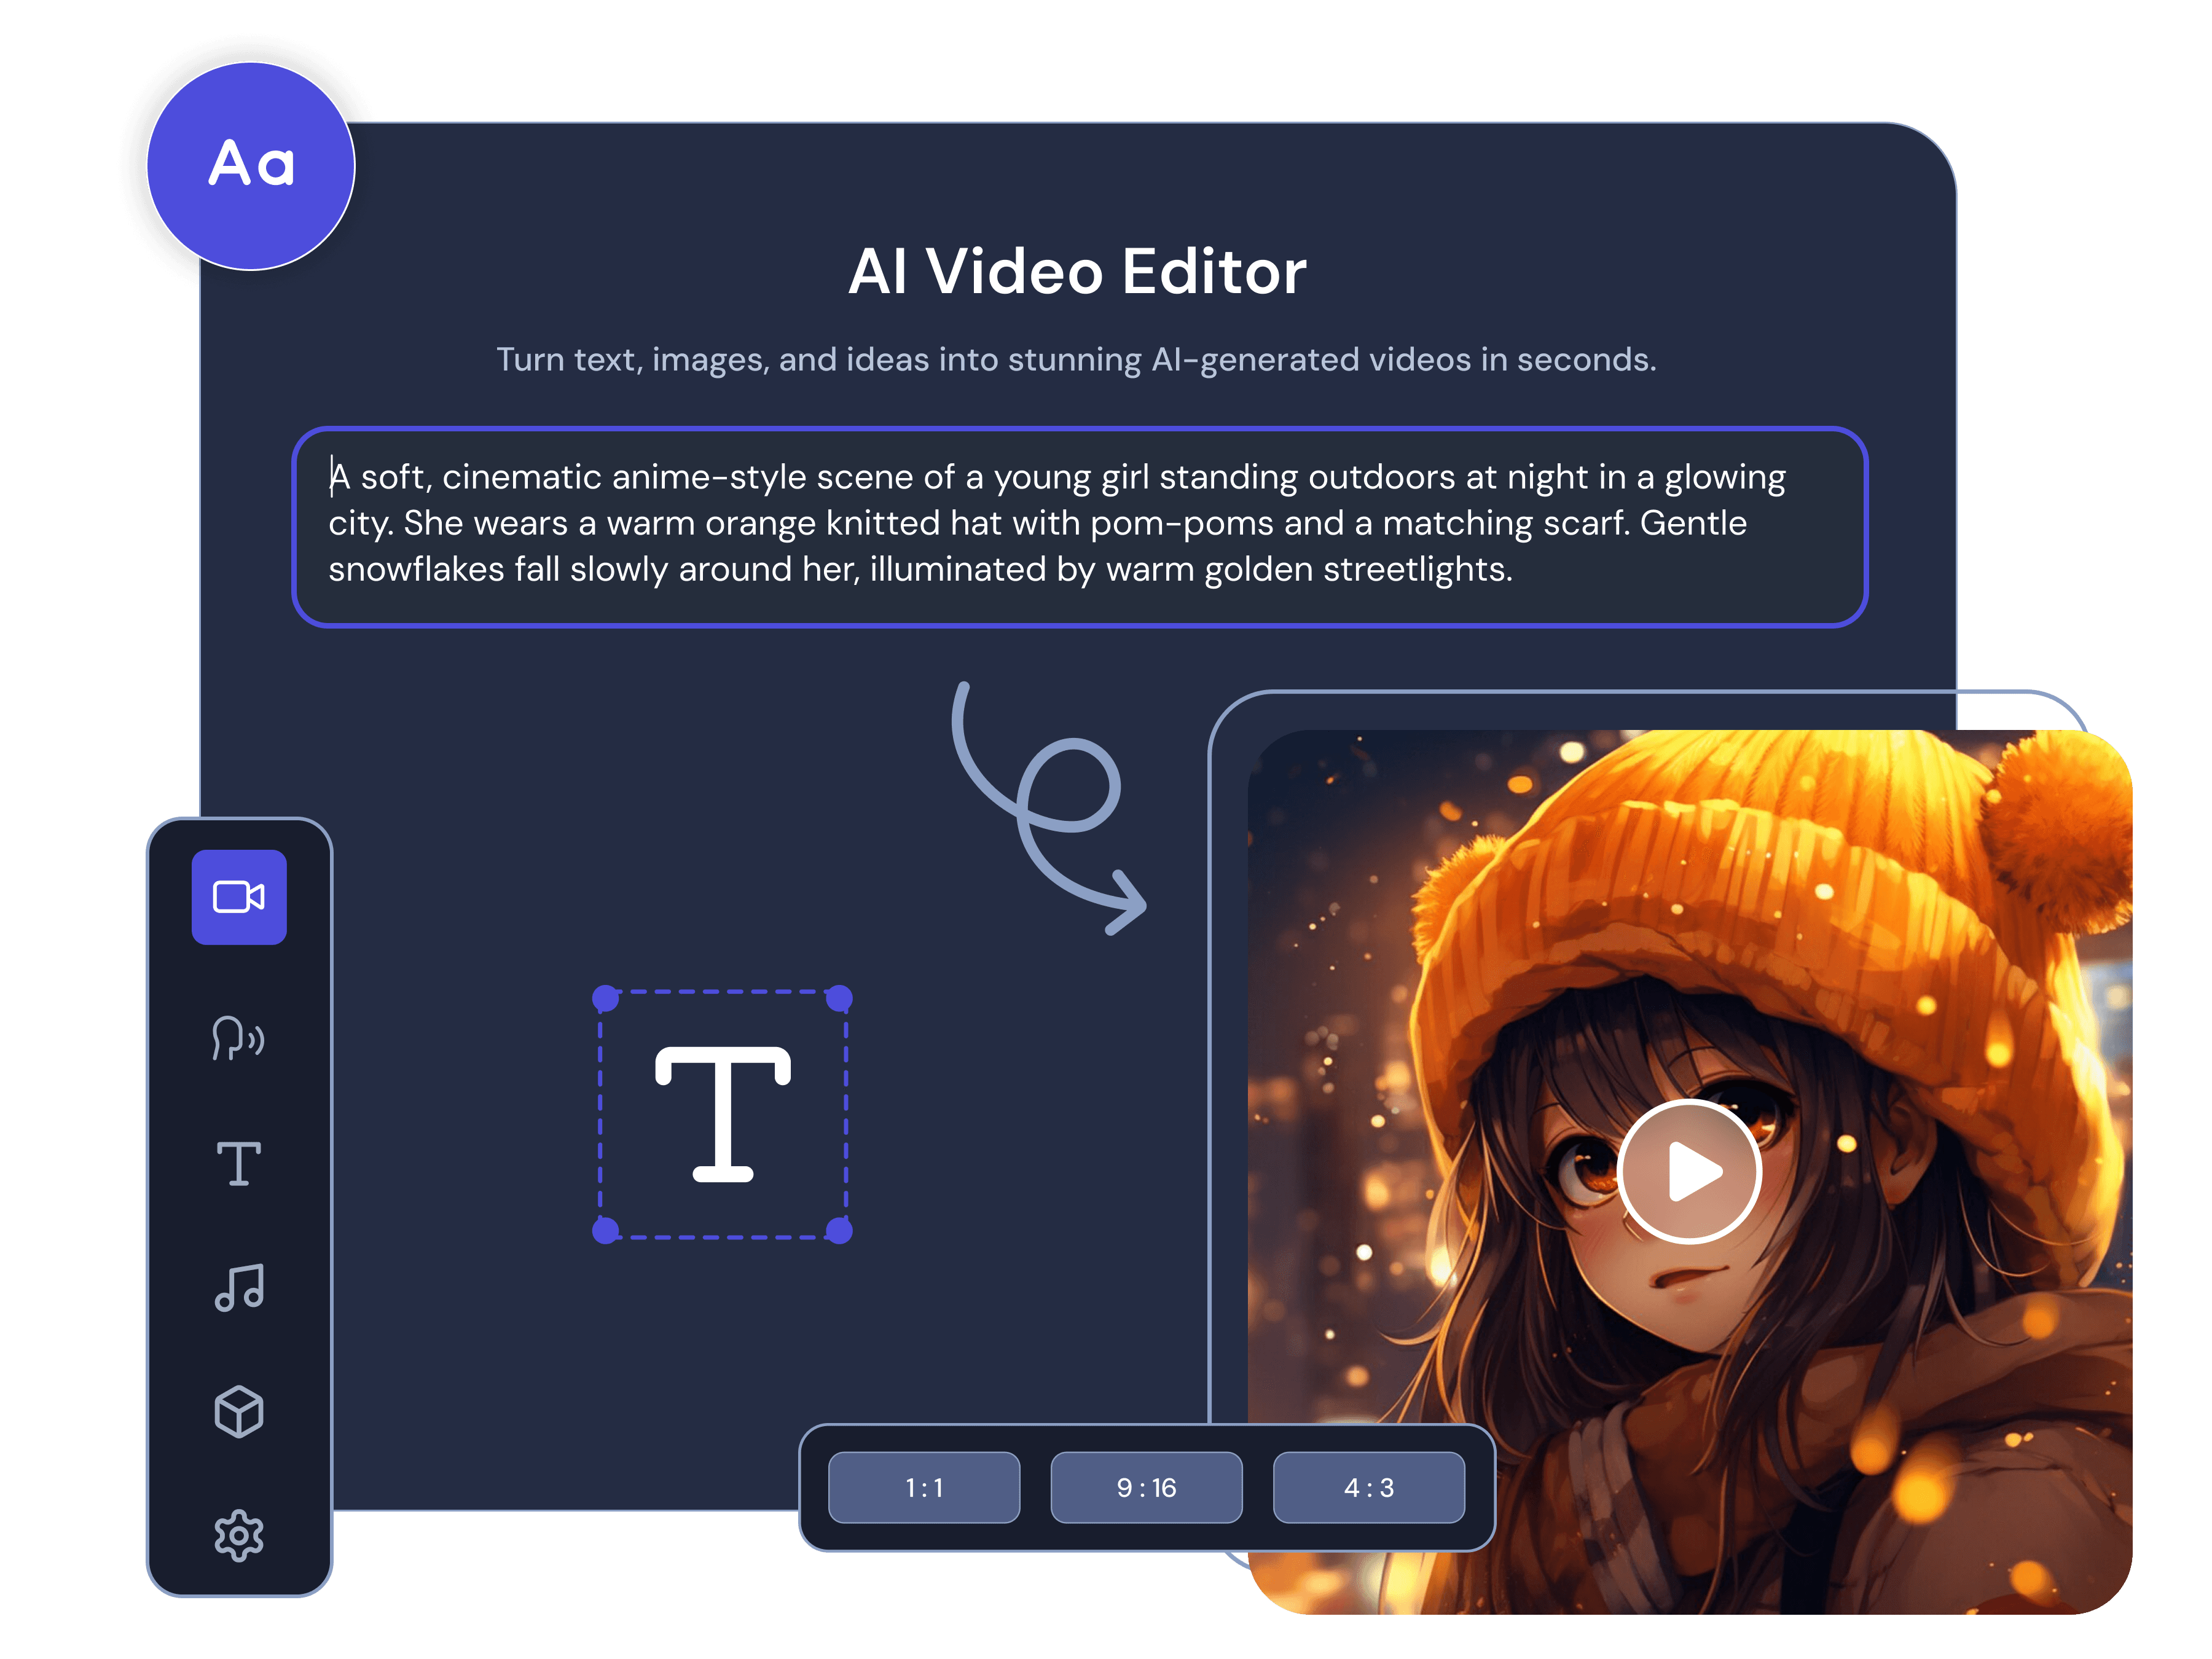Open the music note audio tool

click(x=239, y=1287)
